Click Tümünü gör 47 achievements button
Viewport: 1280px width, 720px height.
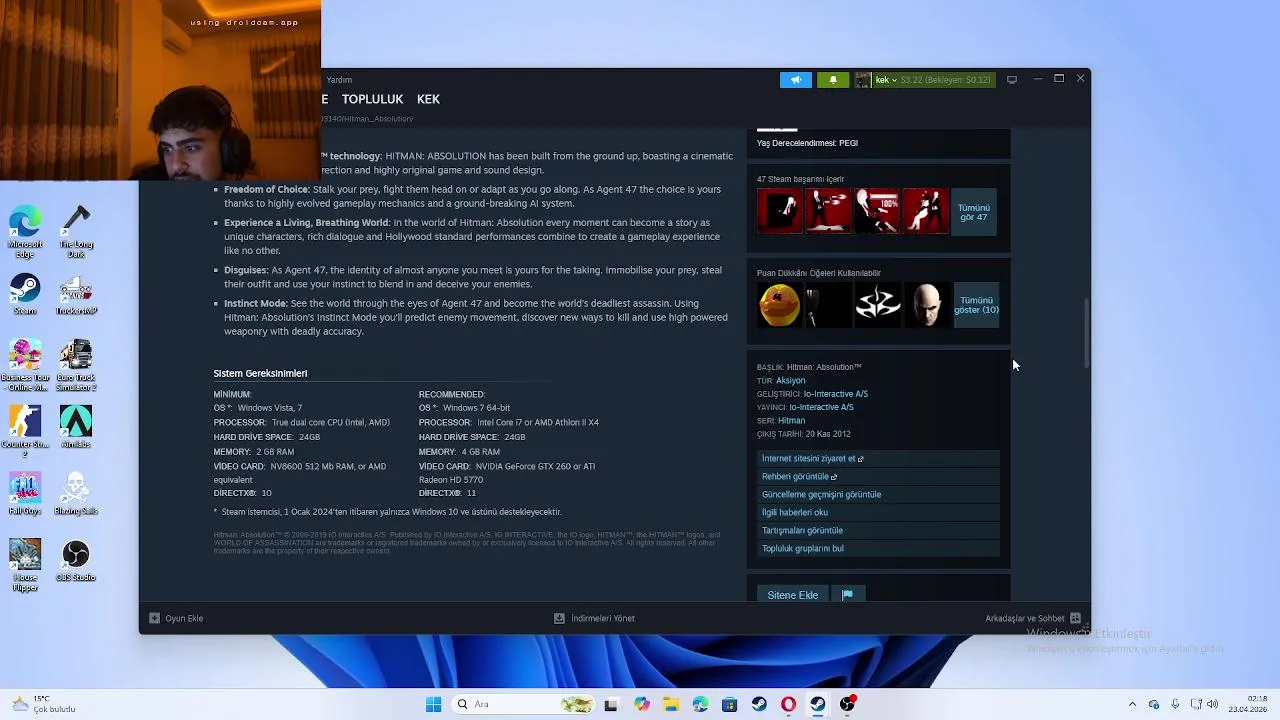tap(974, 212)
